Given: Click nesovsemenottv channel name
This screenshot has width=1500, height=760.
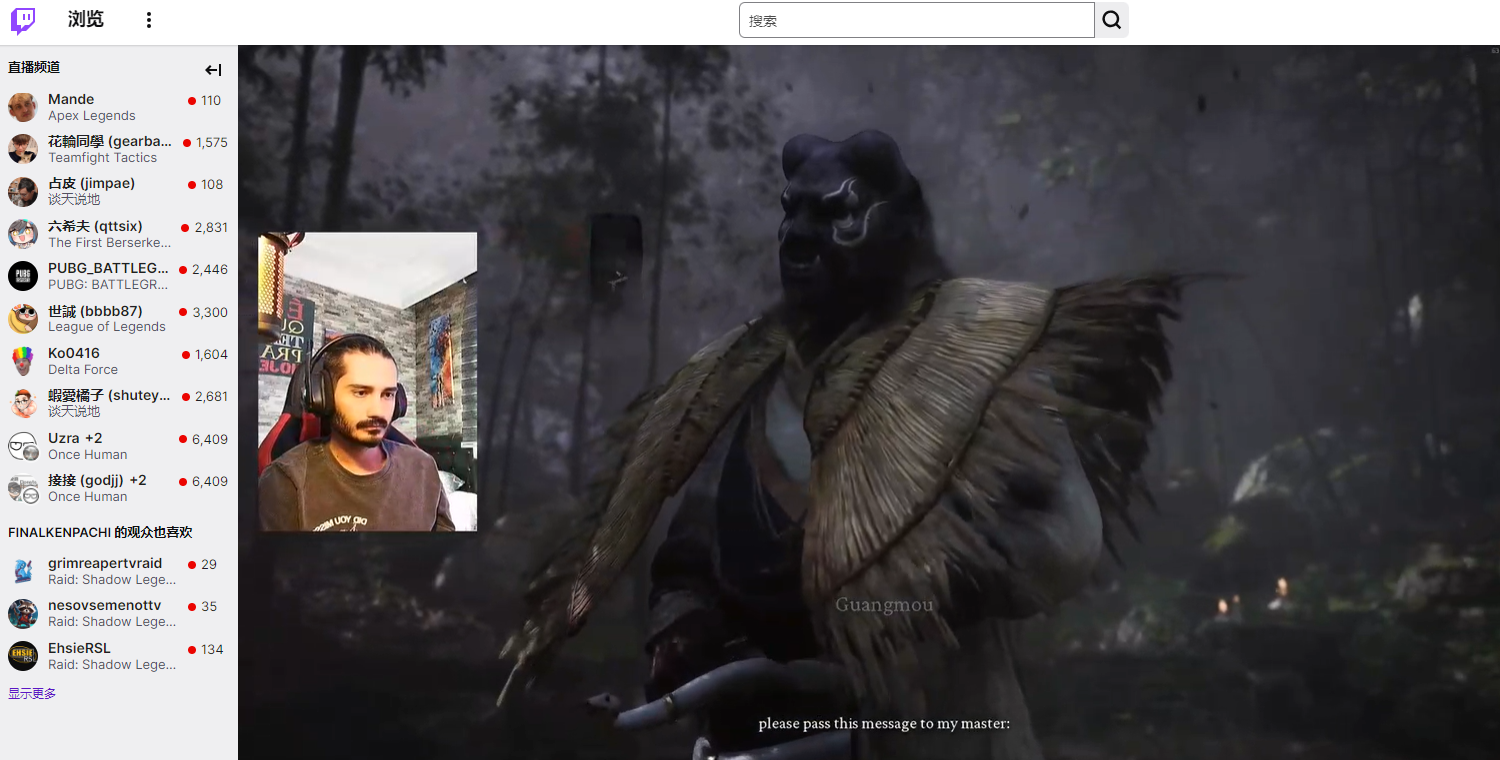Looking at the screenshot, I should click(105, 605).
